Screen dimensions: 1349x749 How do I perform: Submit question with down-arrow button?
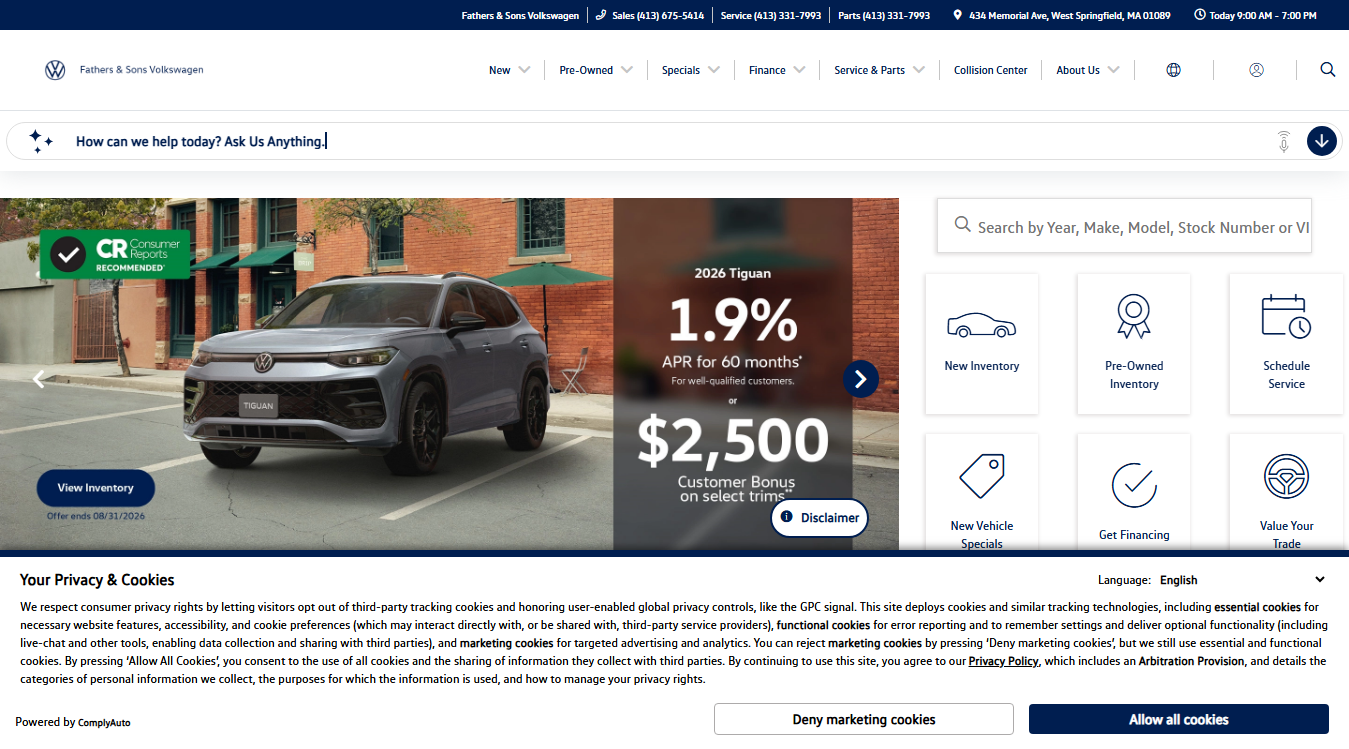[x=1322, y=141]
